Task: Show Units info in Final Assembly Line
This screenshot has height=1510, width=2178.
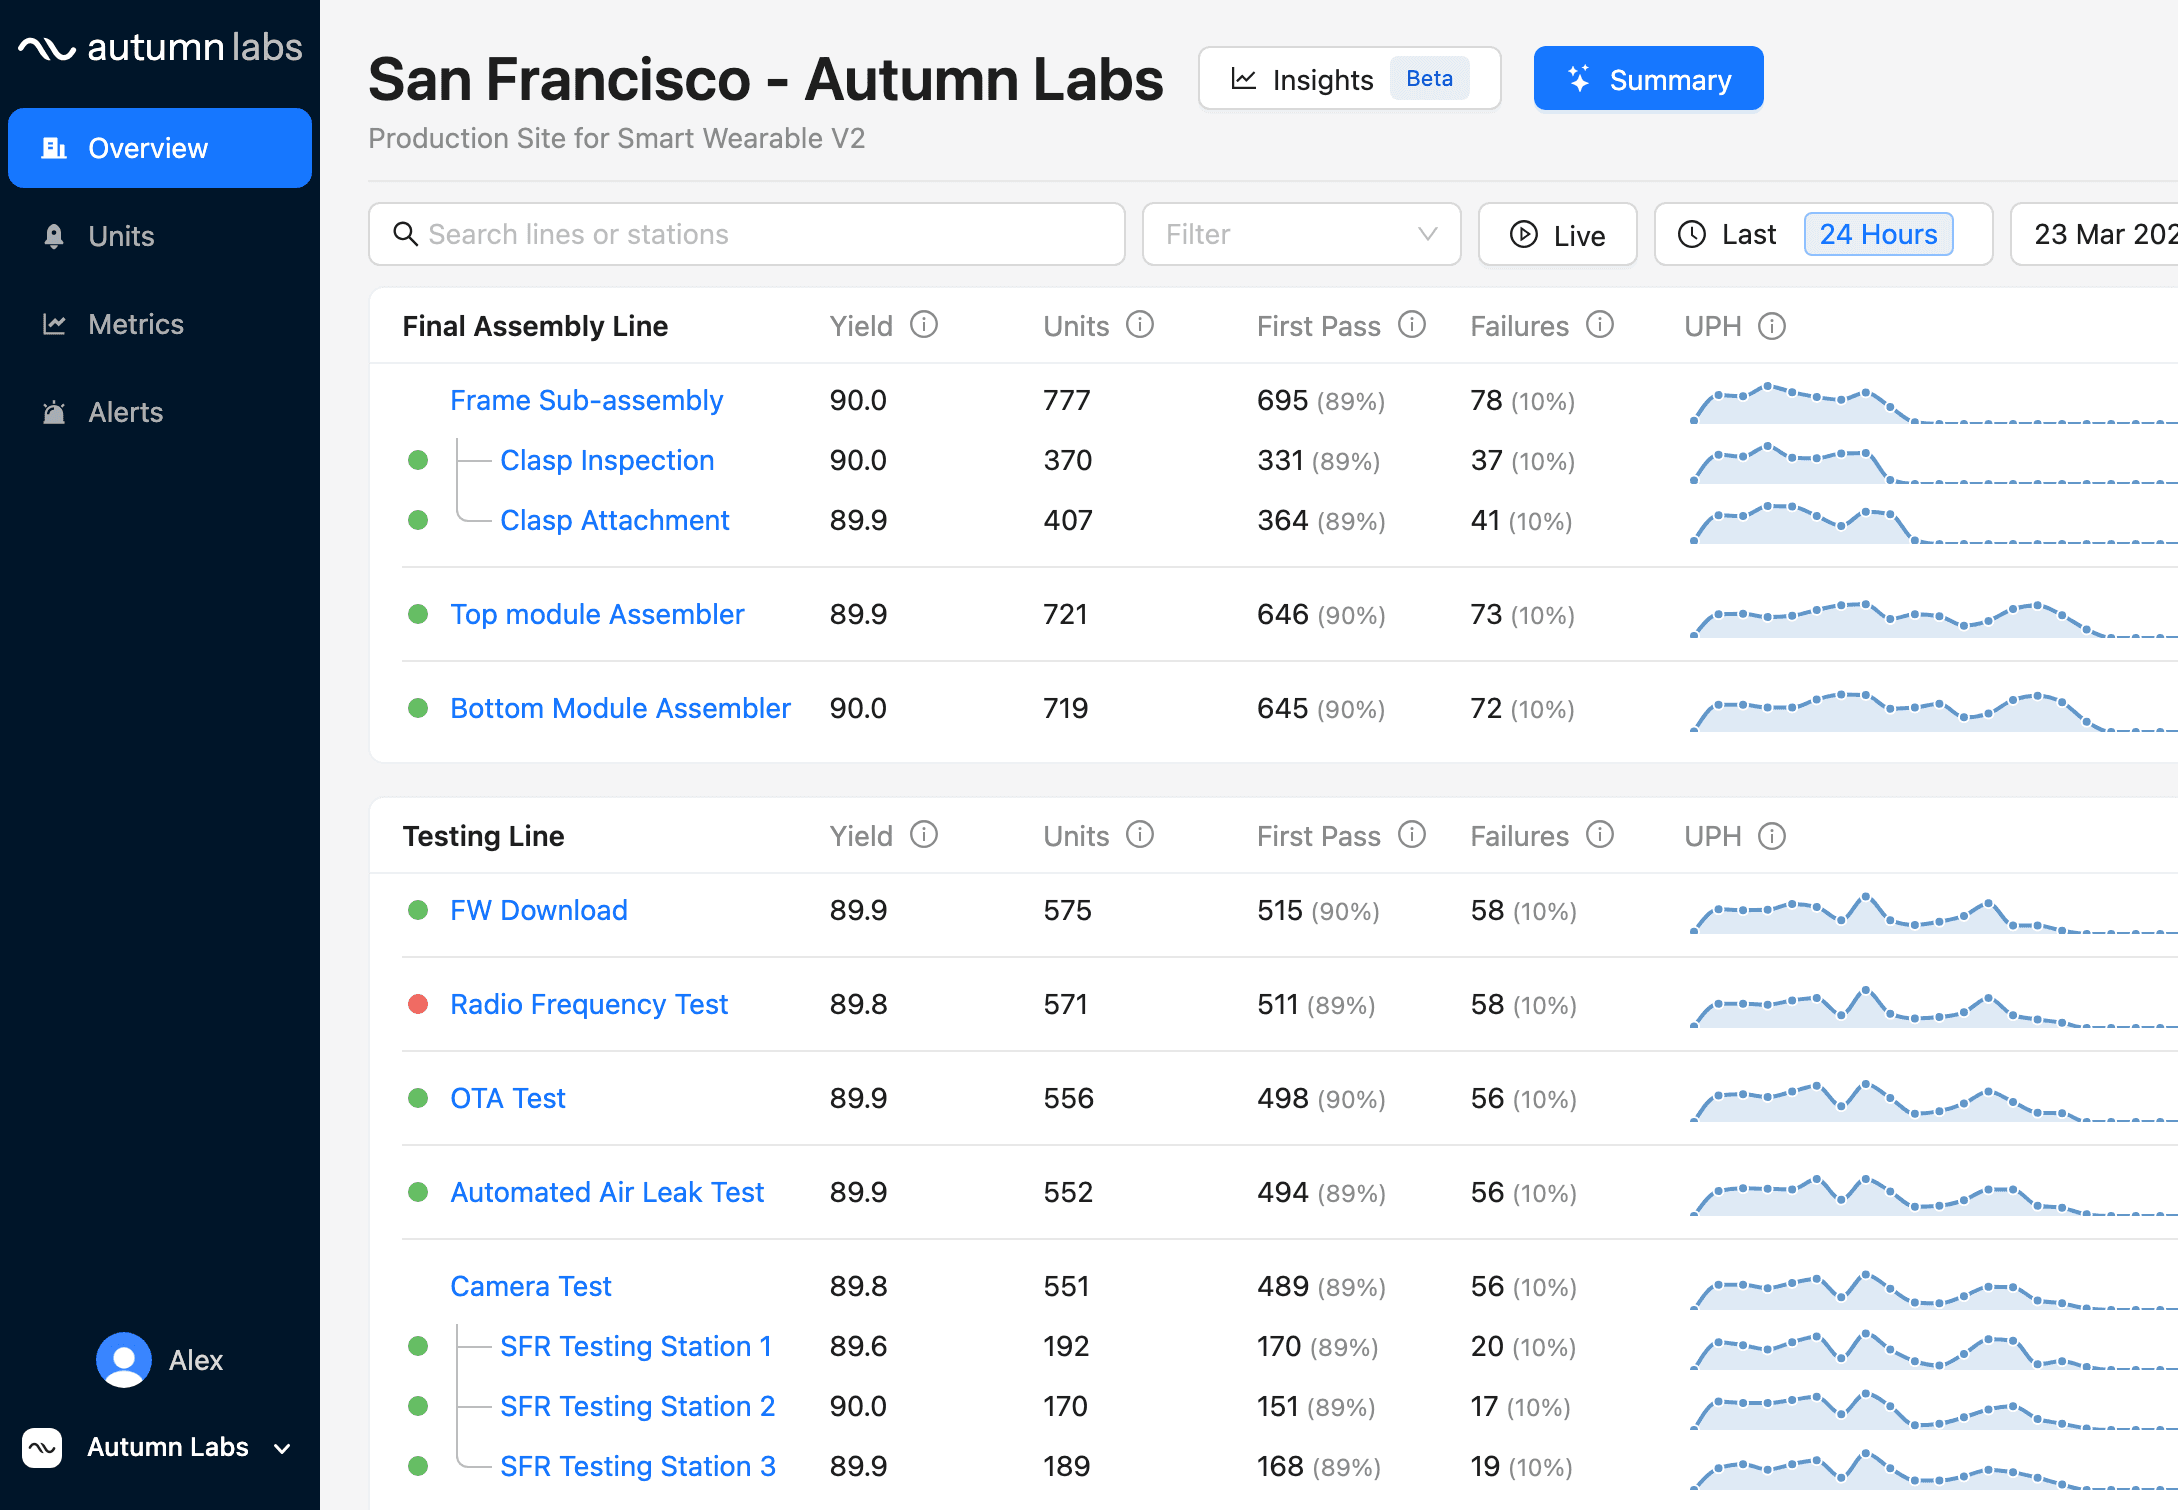Action: coord(1140,325)
